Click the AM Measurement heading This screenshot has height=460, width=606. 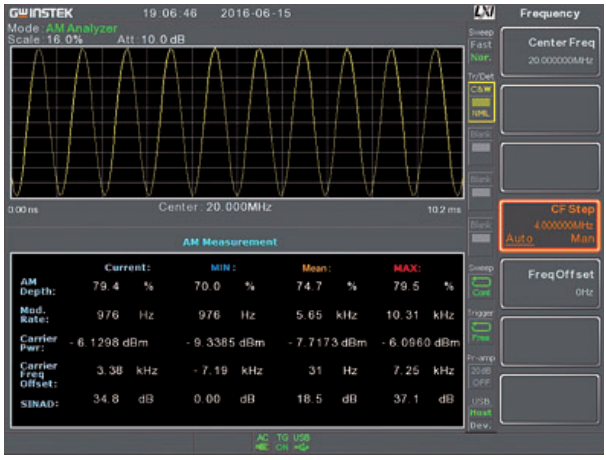point(230,242)
